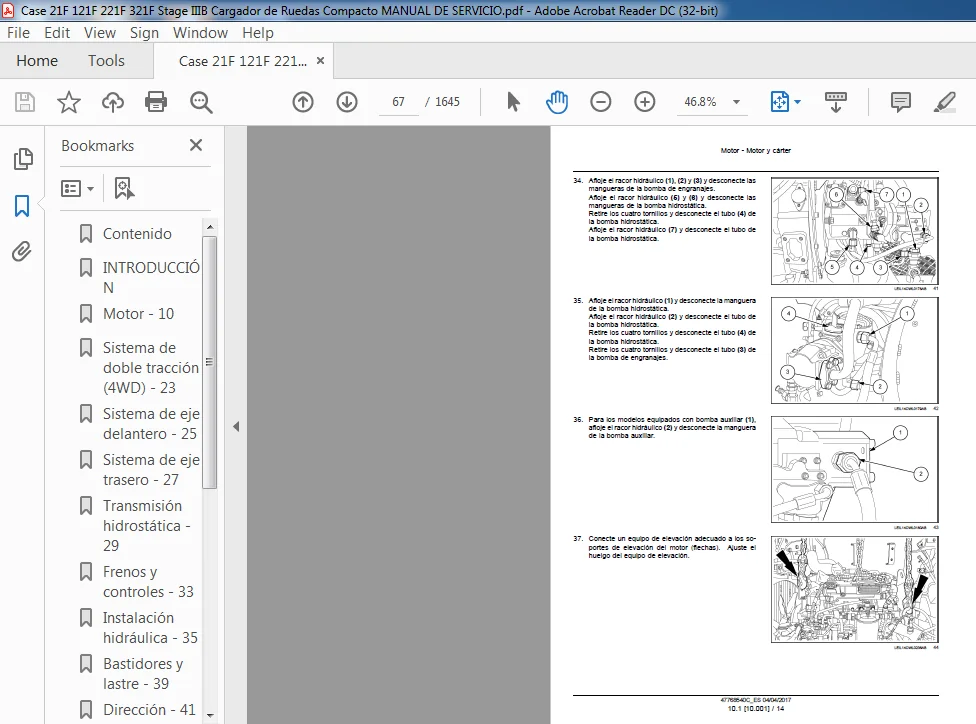Choose the arrow selection tool
The image size is (976, 724).
[x=513, y=101]
